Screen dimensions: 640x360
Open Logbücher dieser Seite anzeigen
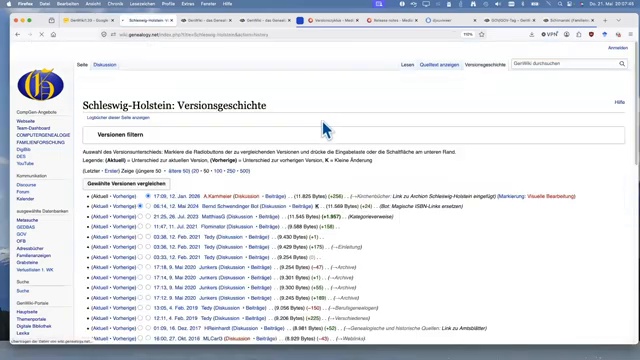coord(118,118)
